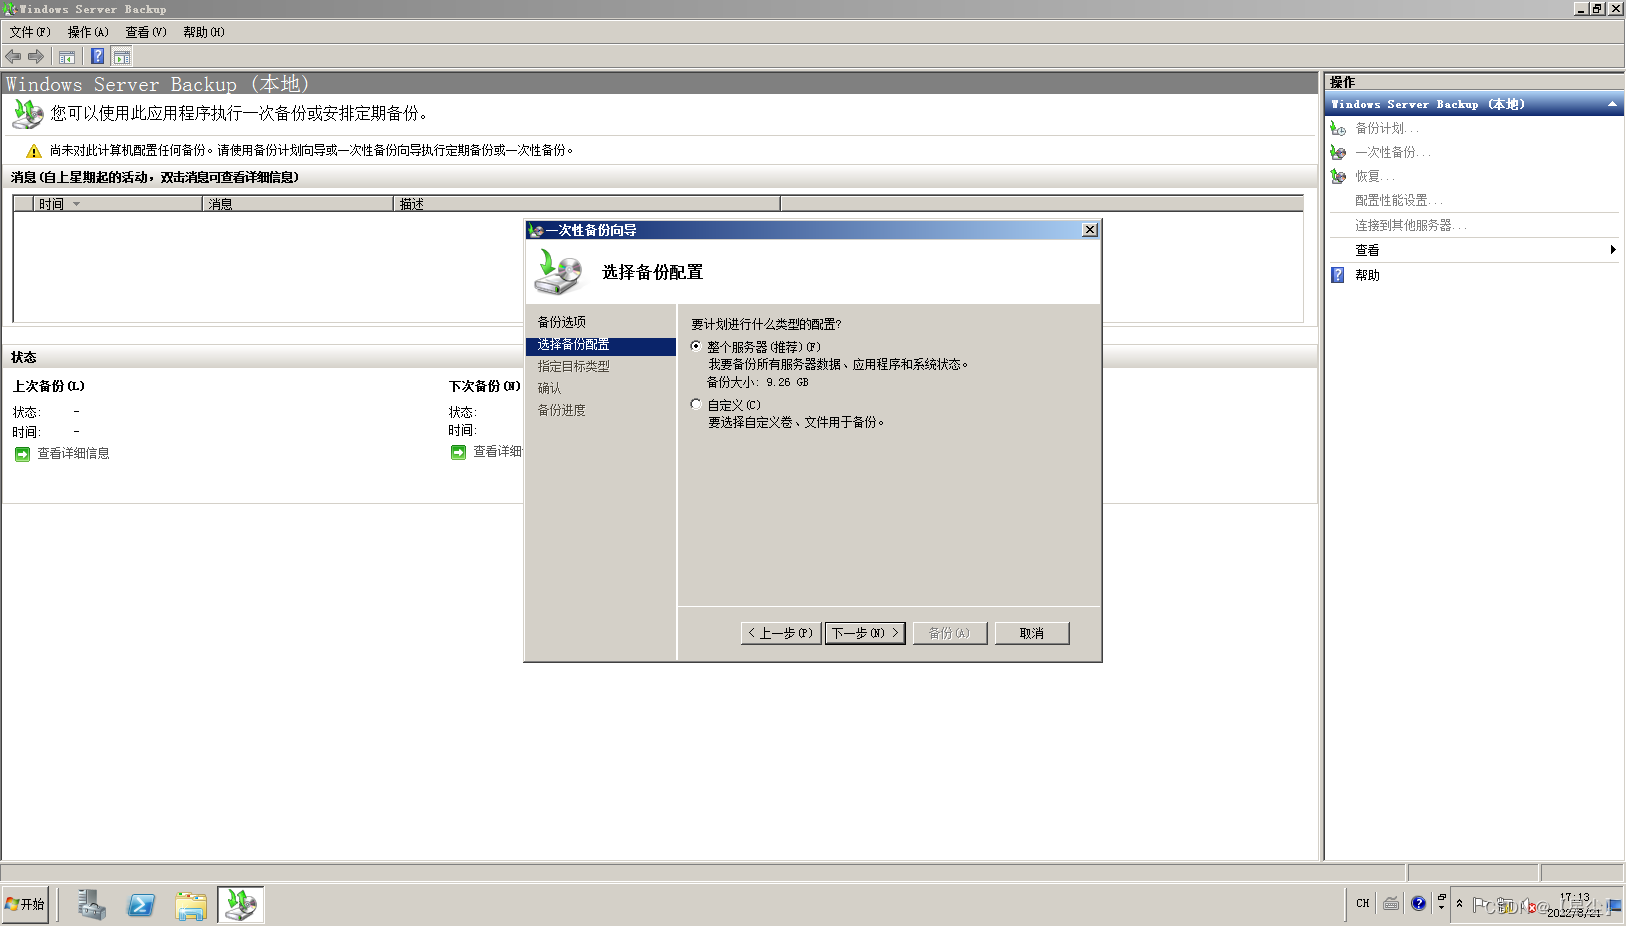Click 备份计划... action link

1387,128
